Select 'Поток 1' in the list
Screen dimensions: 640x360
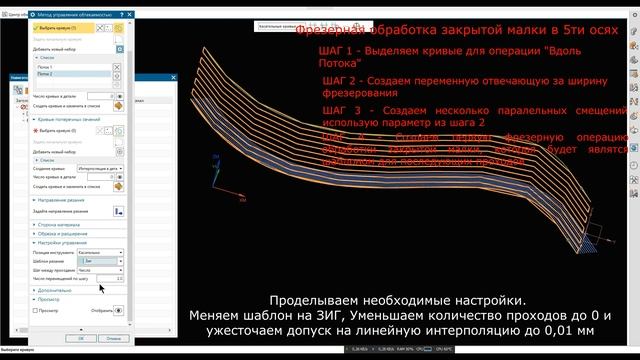(x=73, y=67)
